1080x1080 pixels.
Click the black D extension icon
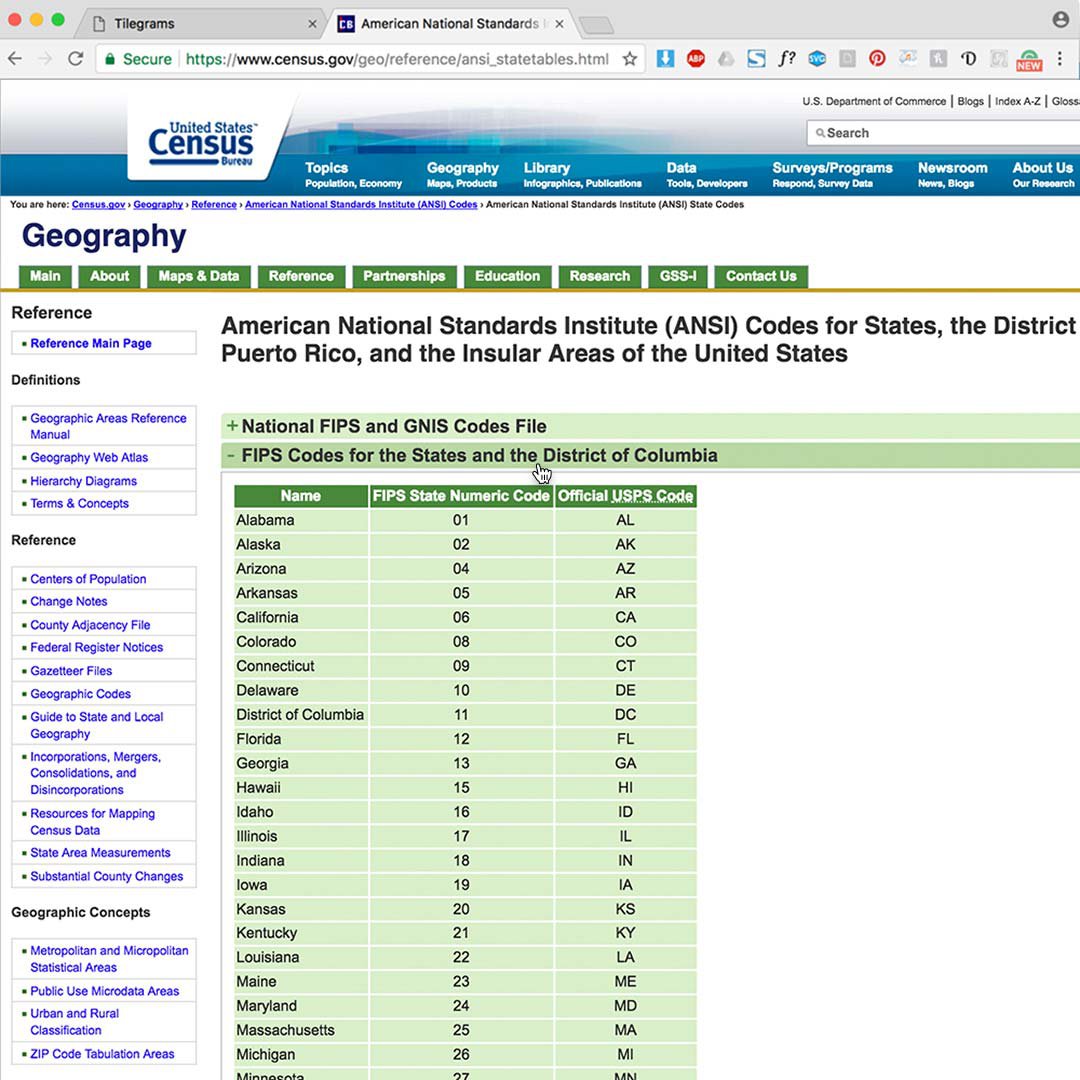(968, 59)
